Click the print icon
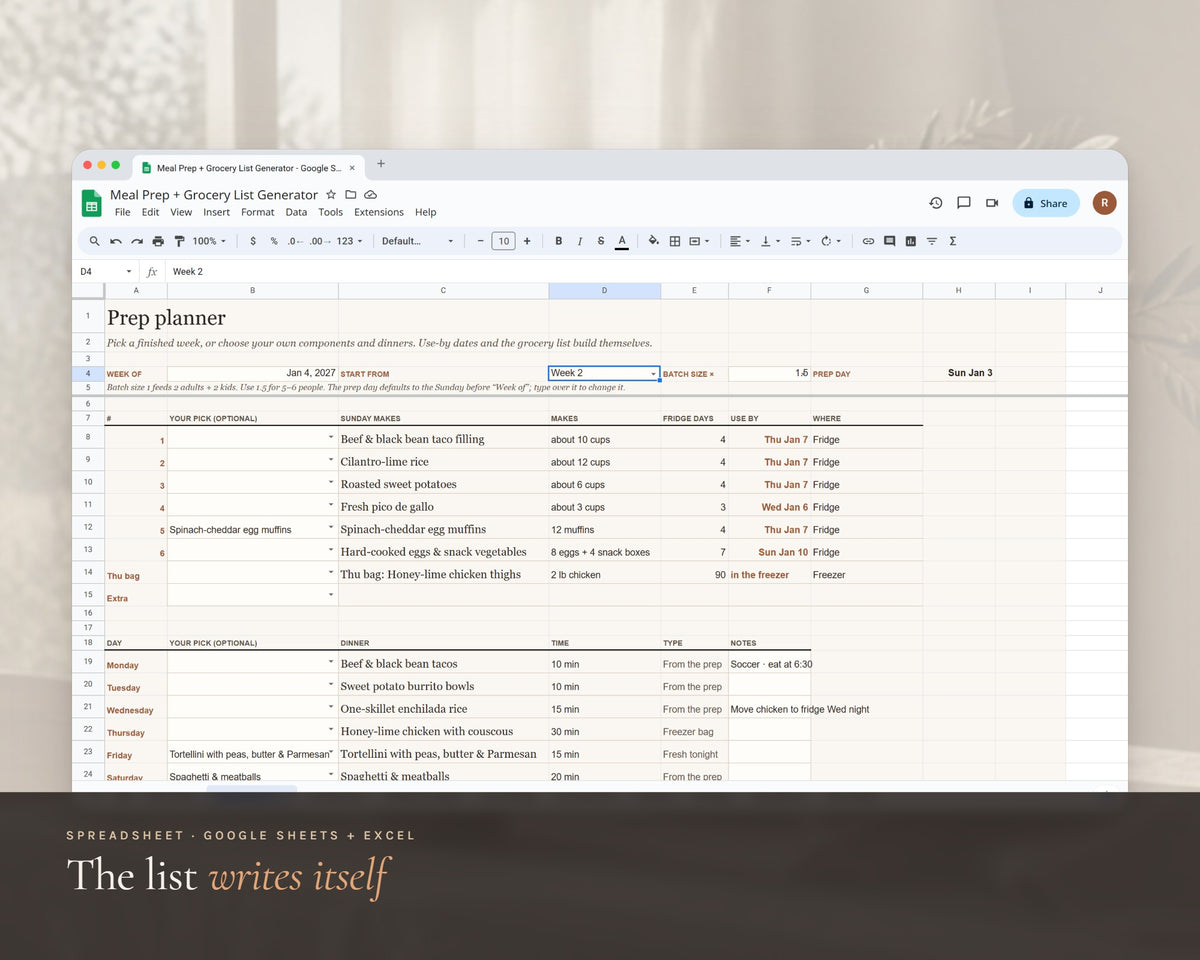The image size is (1200, 960). (158, 241)
